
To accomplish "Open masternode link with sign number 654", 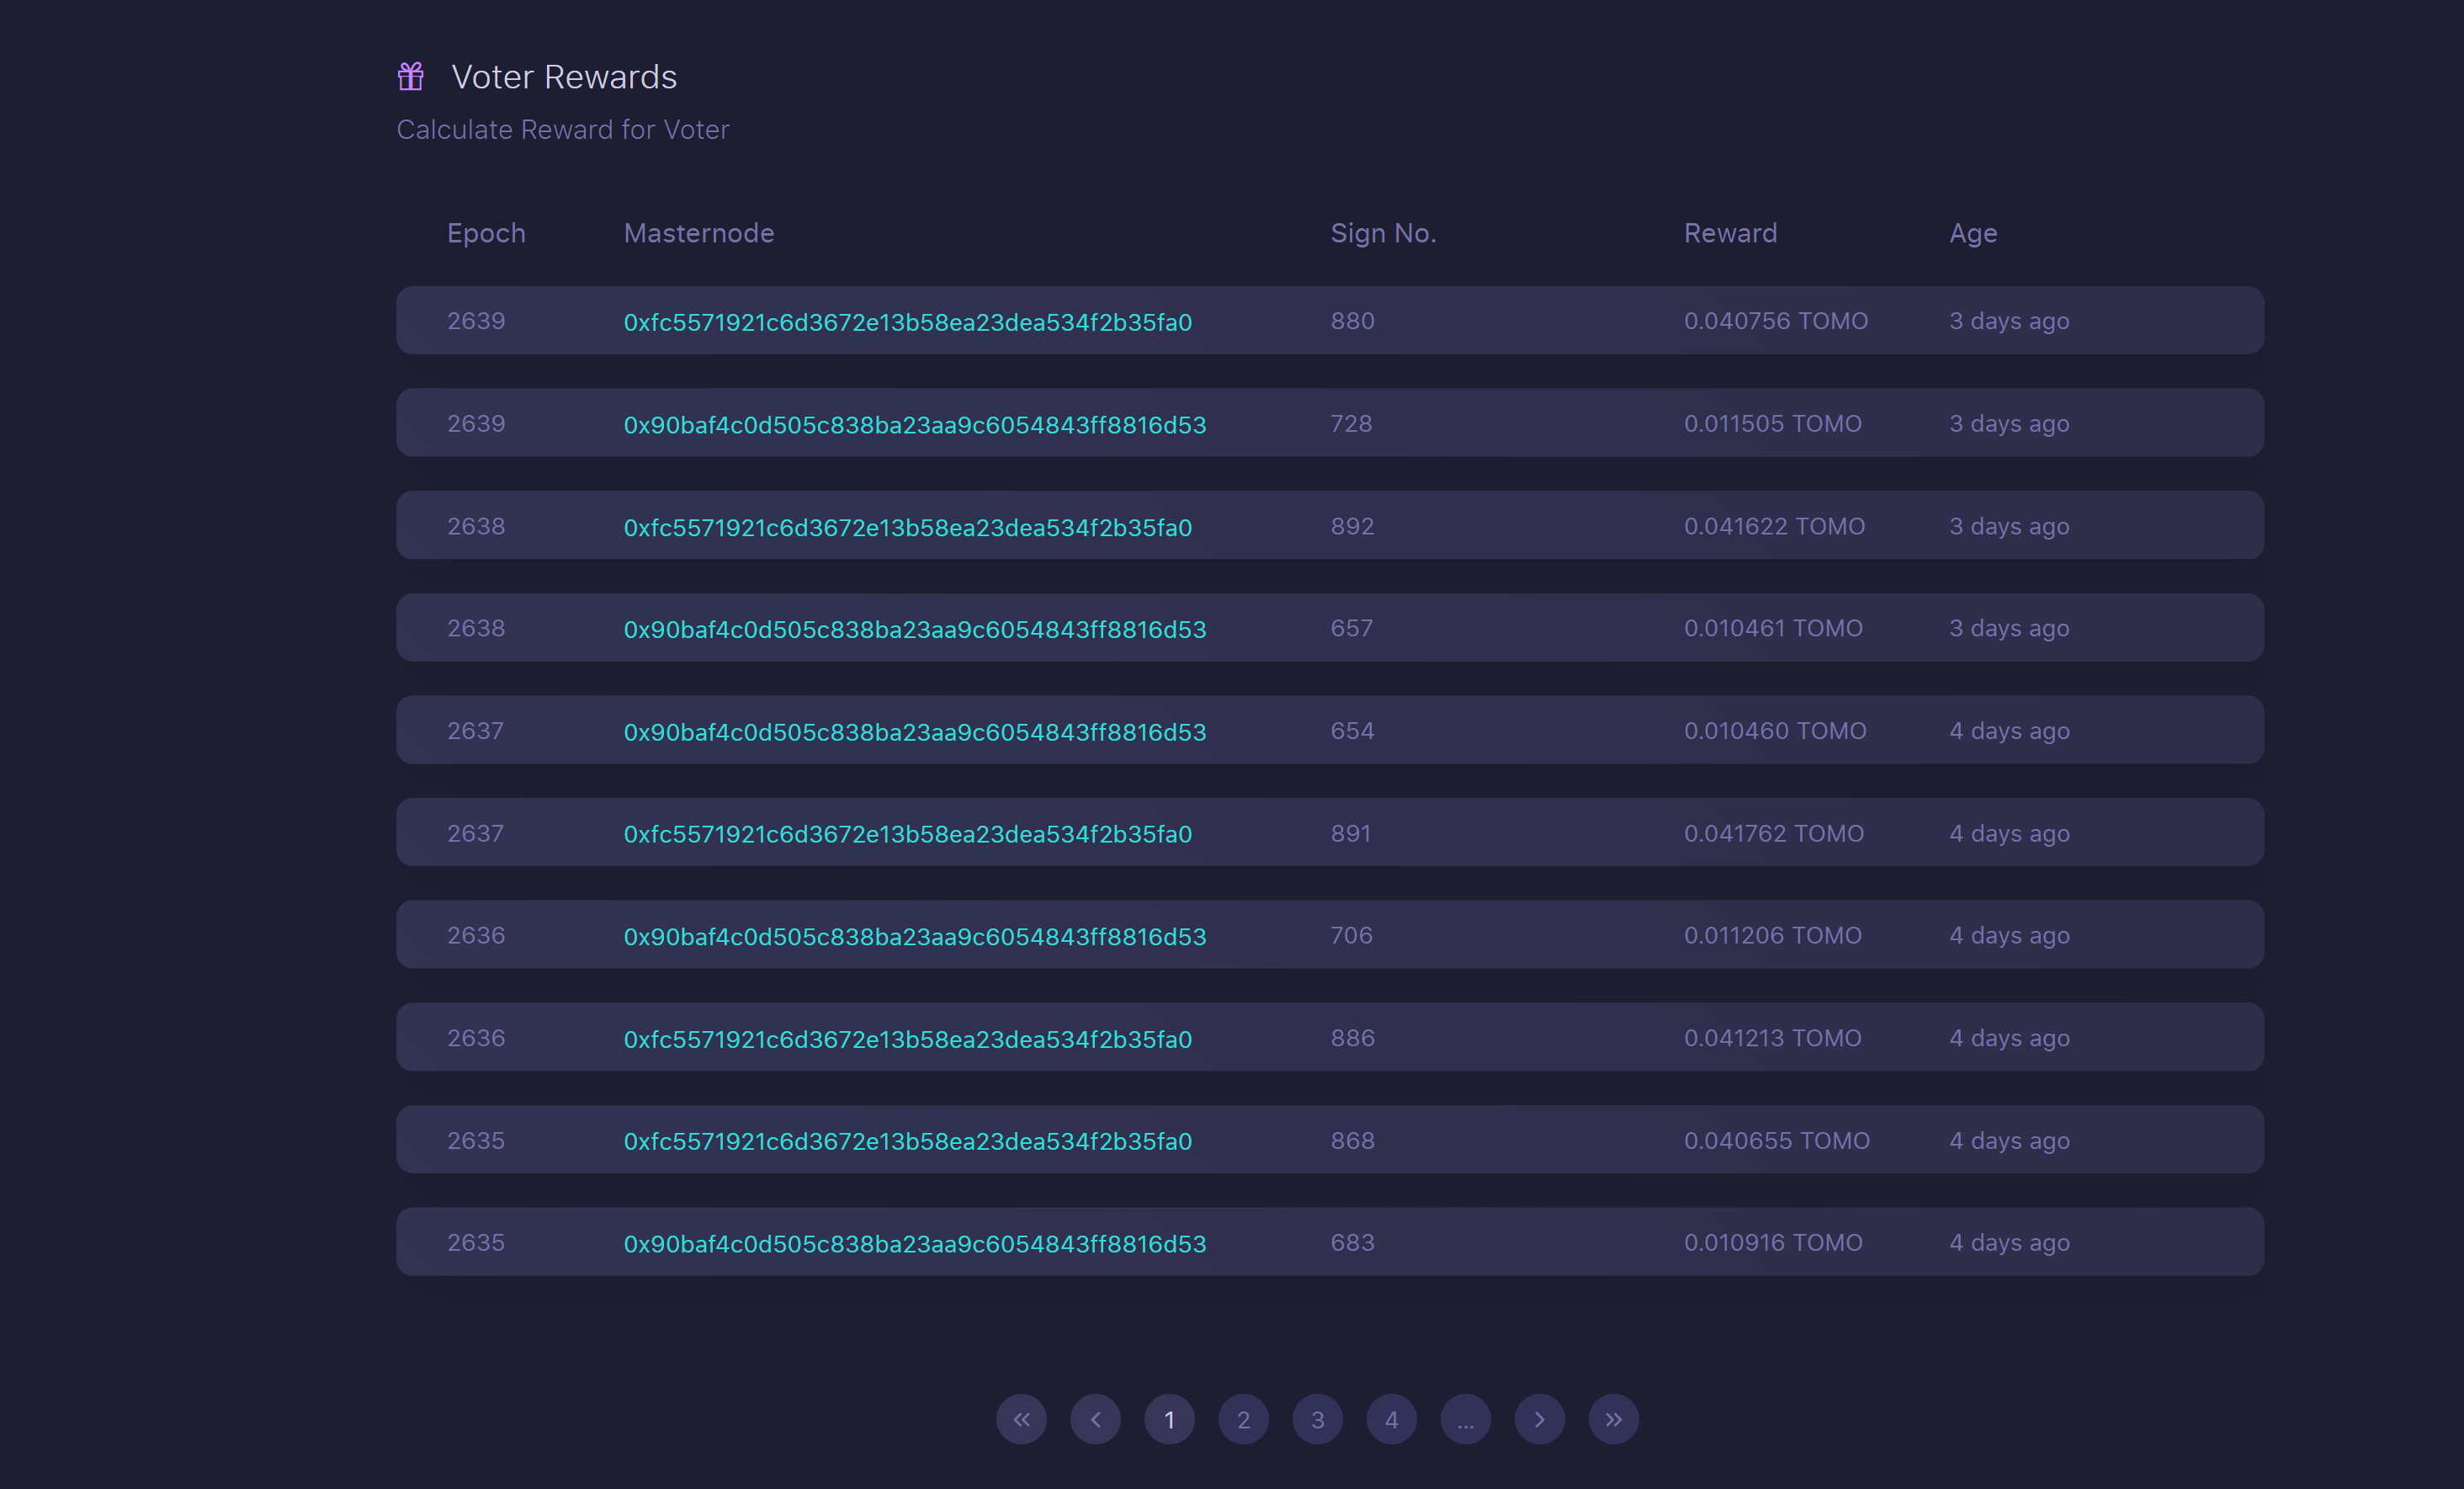I will point(914,732).
